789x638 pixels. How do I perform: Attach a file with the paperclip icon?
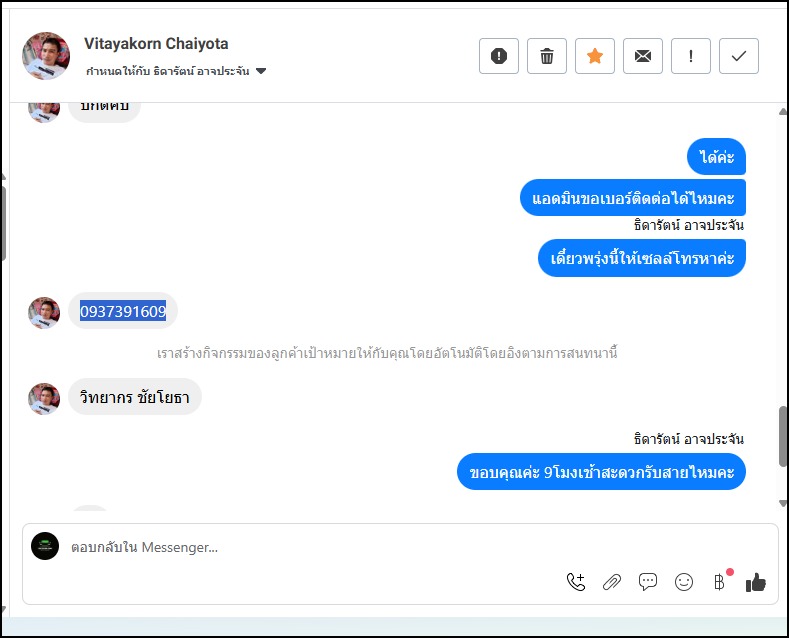pyautogui.click(x=612, y=582)
